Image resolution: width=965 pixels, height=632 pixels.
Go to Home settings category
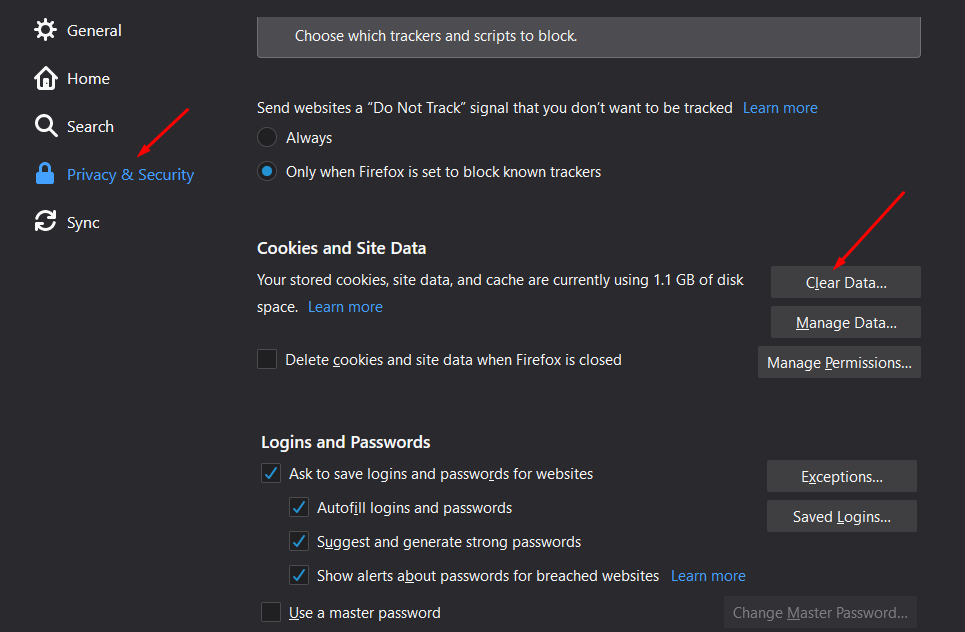point(89,79)
